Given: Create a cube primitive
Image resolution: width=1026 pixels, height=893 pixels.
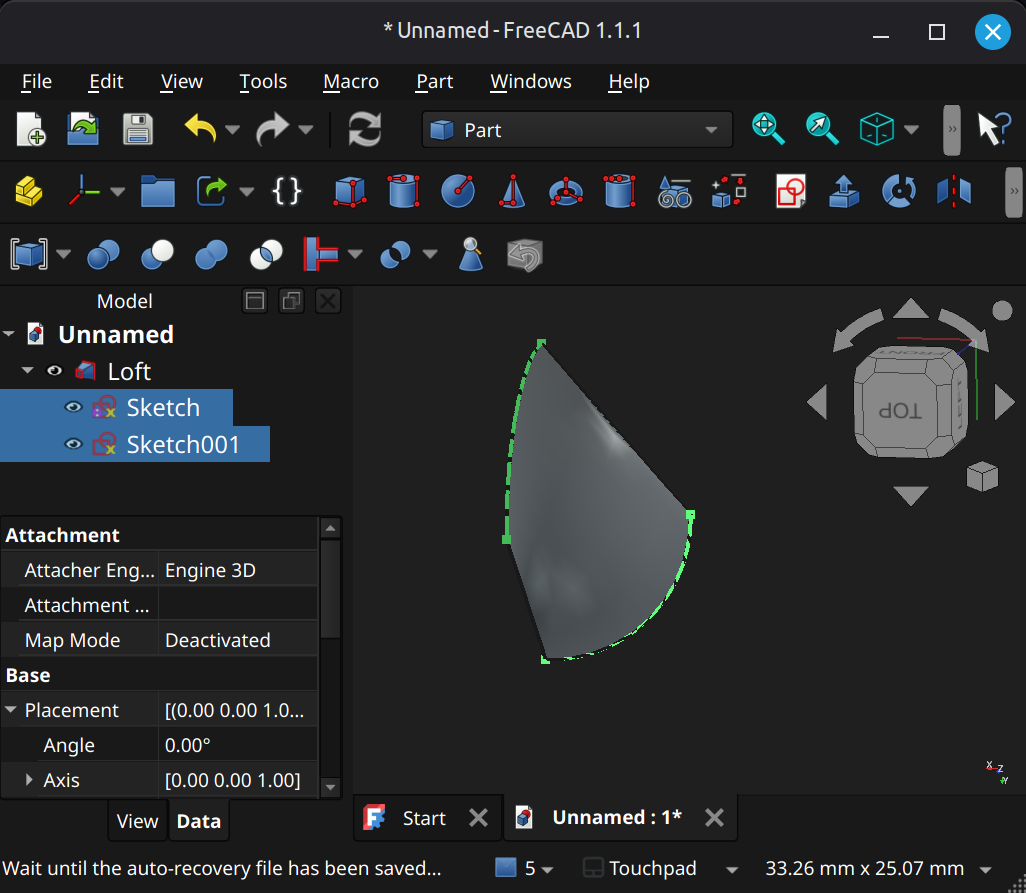Looking at the screenshot, I should pyautogui.click(x=350, y=192).
